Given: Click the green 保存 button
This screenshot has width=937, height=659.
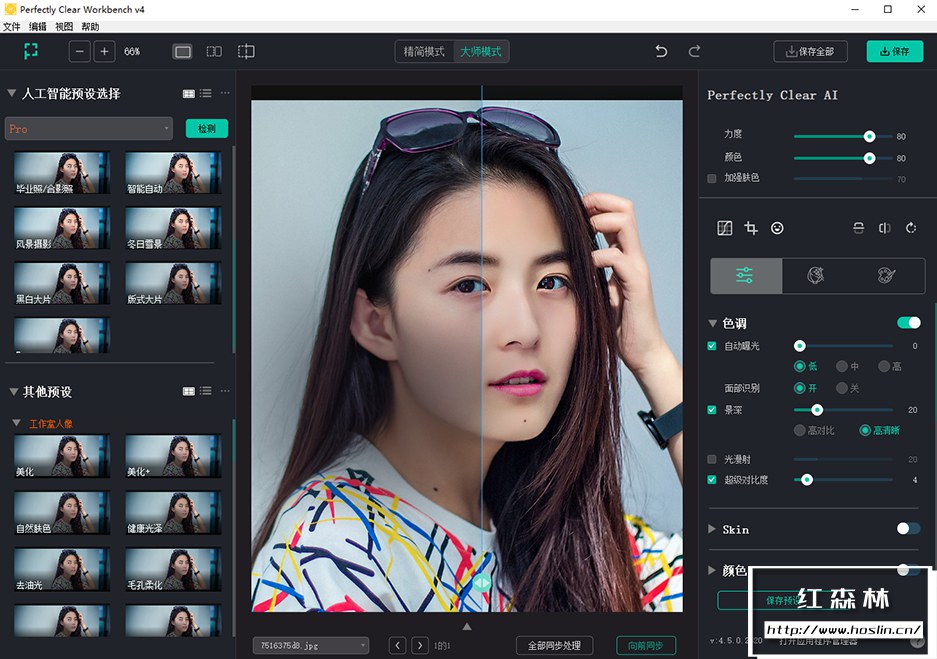Looking at the screenshot, I should pyautogui.click(x=895, y=51).
